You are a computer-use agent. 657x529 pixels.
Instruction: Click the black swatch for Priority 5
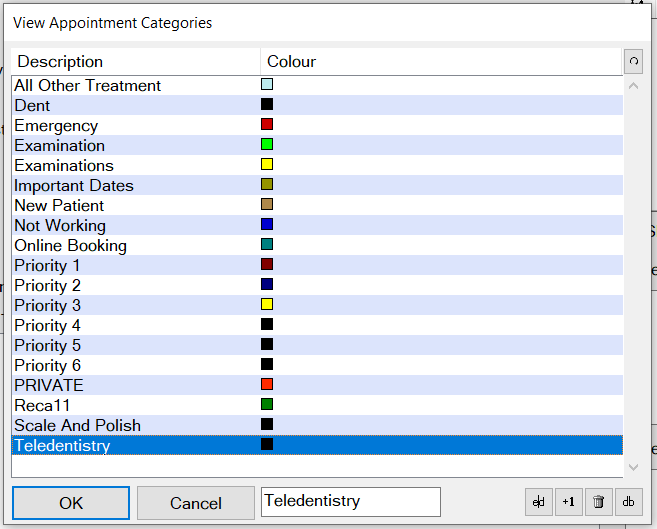267,344
